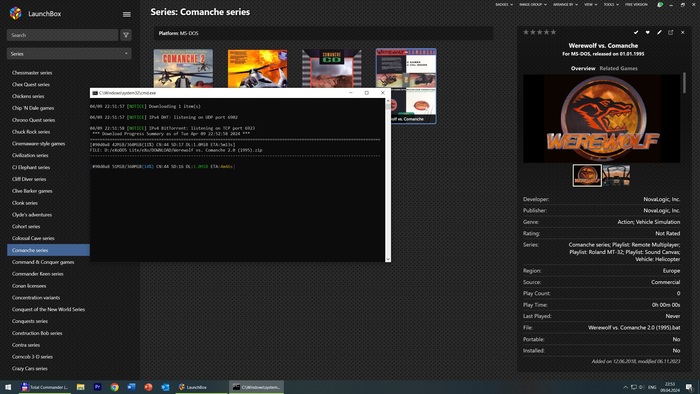Image resolution: width=700 pixels, height=394 pixels.
Task: Show hidden system tray icons
Action: 625,387
